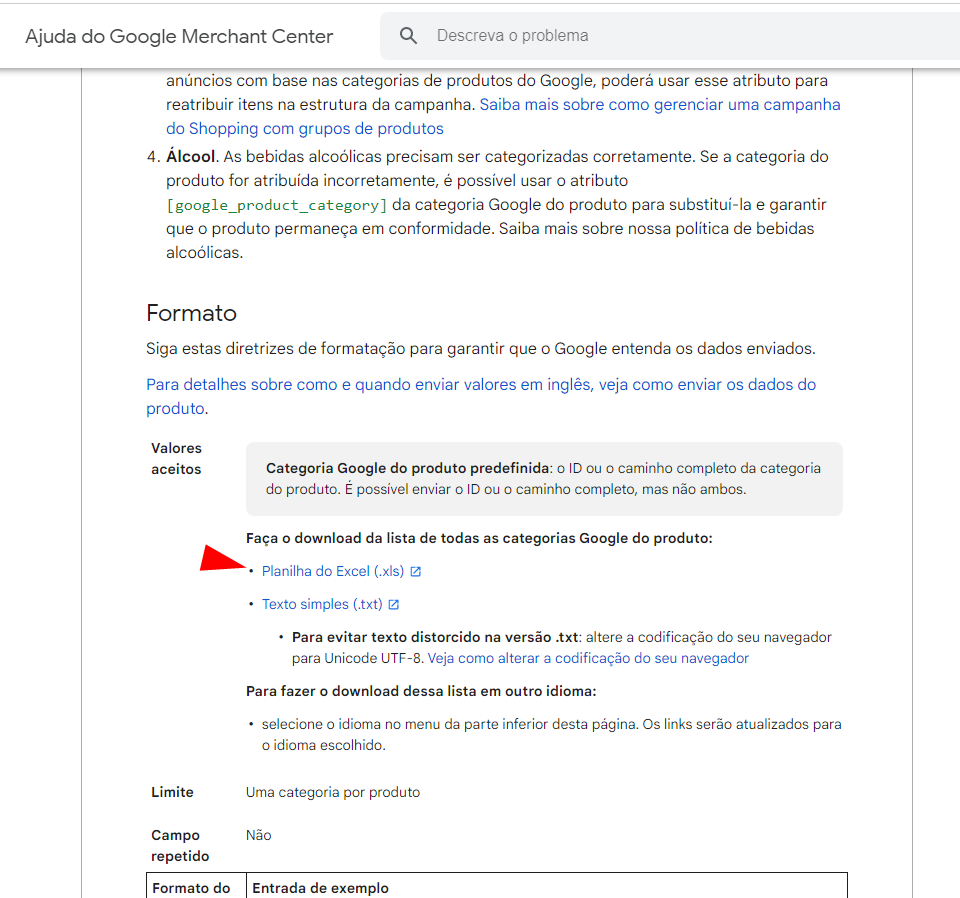Click the 'Não' value for Campo repetido

coord(258,835)
